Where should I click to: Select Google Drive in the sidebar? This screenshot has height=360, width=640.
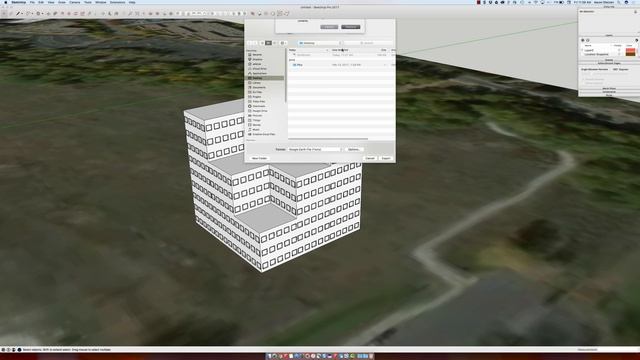[260, 111]
